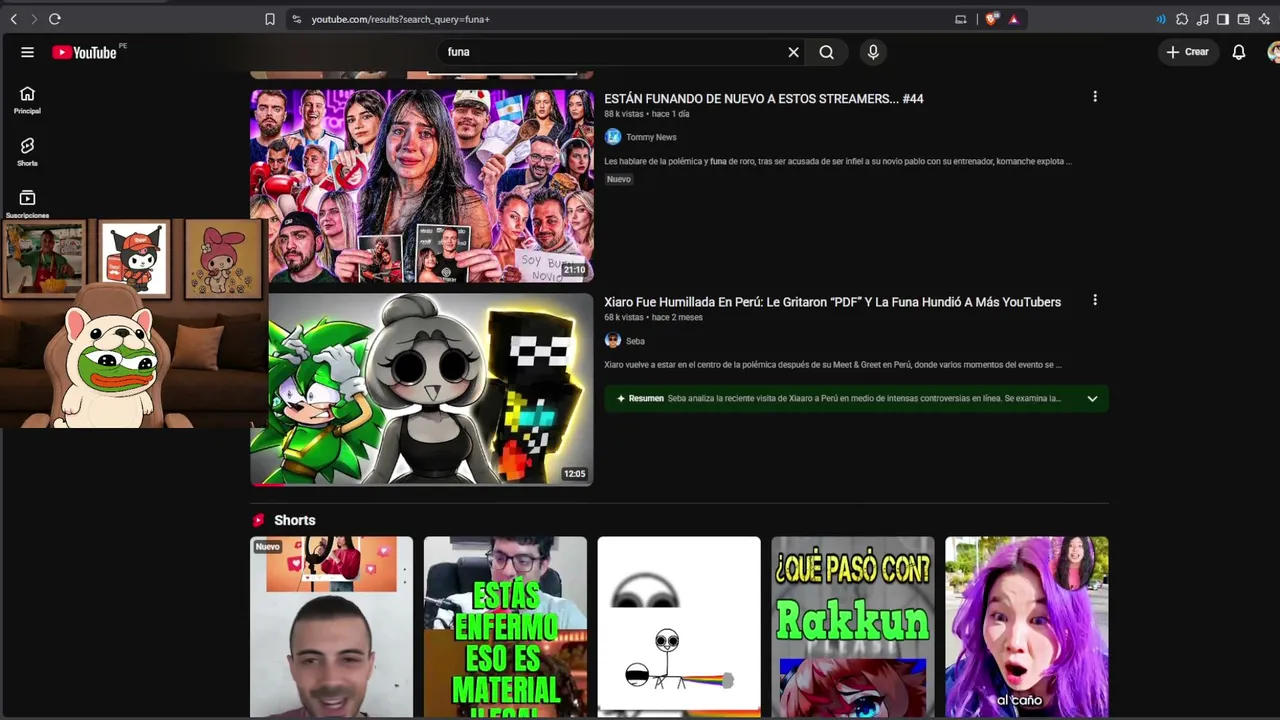Open the account avatar menu
Screen dimensions: 1280x720
(1274, 52)
